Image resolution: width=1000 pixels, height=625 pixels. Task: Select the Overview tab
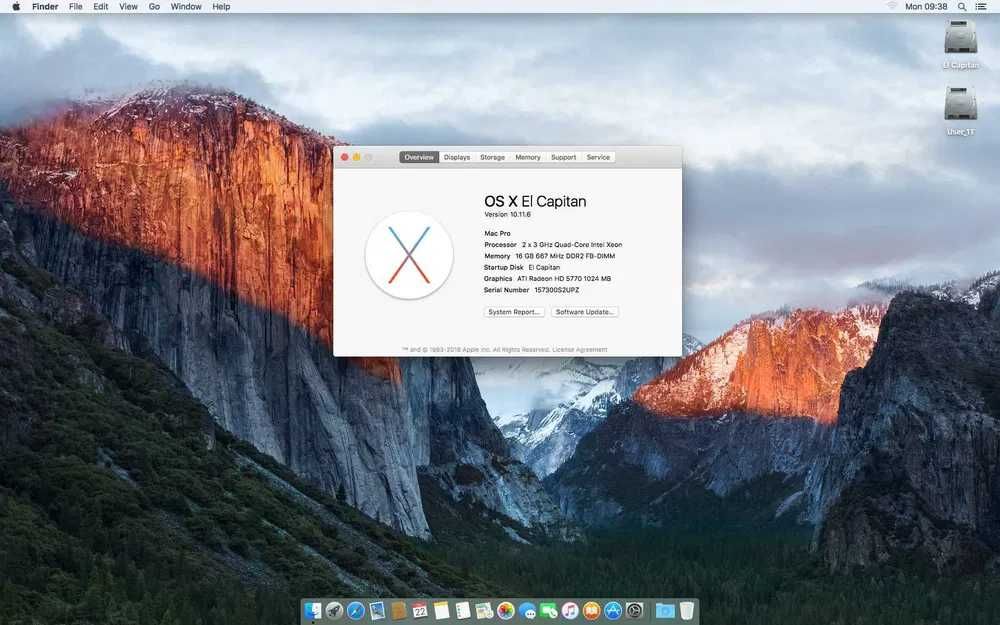[419, 157]
